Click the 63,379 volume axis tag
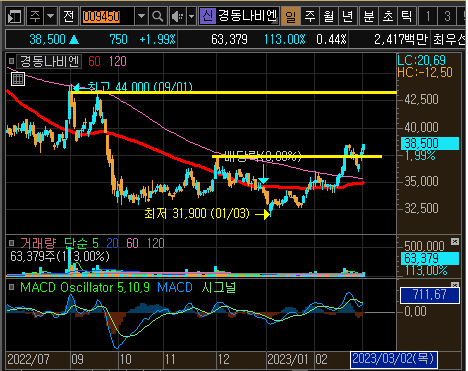Viewport: 468px width, 371px height. coord(430,259)
